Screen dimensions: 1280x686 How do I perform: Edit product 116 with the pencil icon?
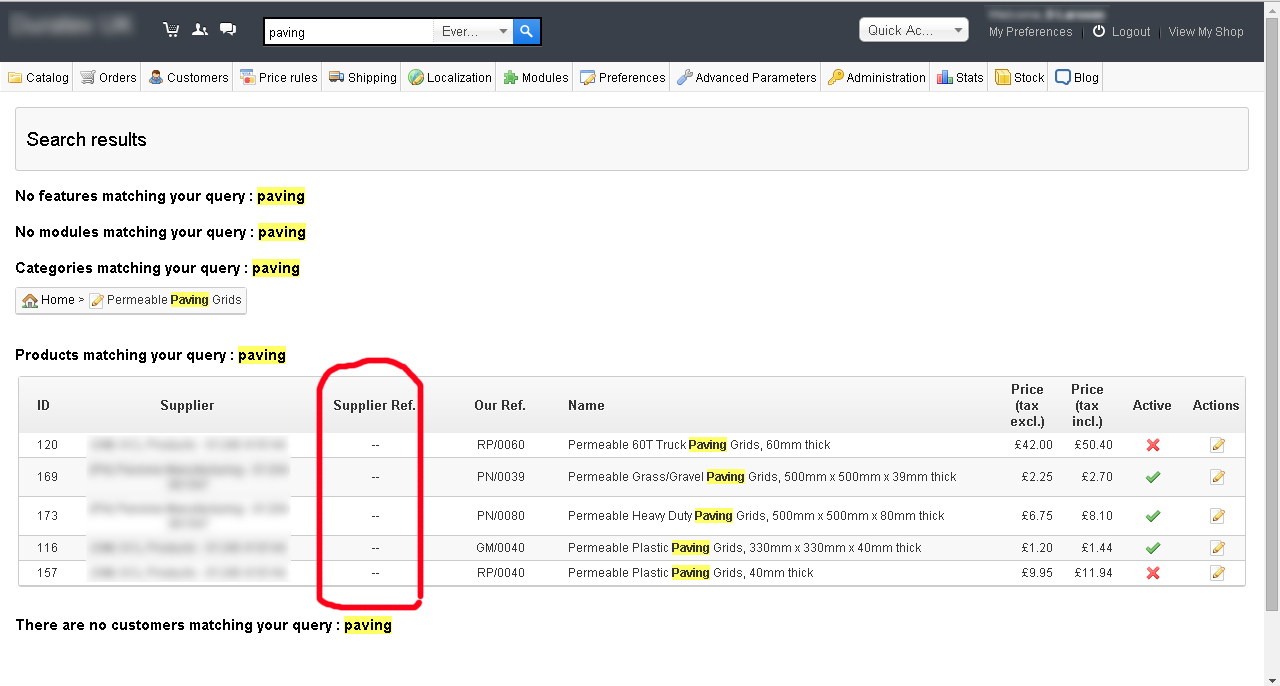[x=1217, y=548]
